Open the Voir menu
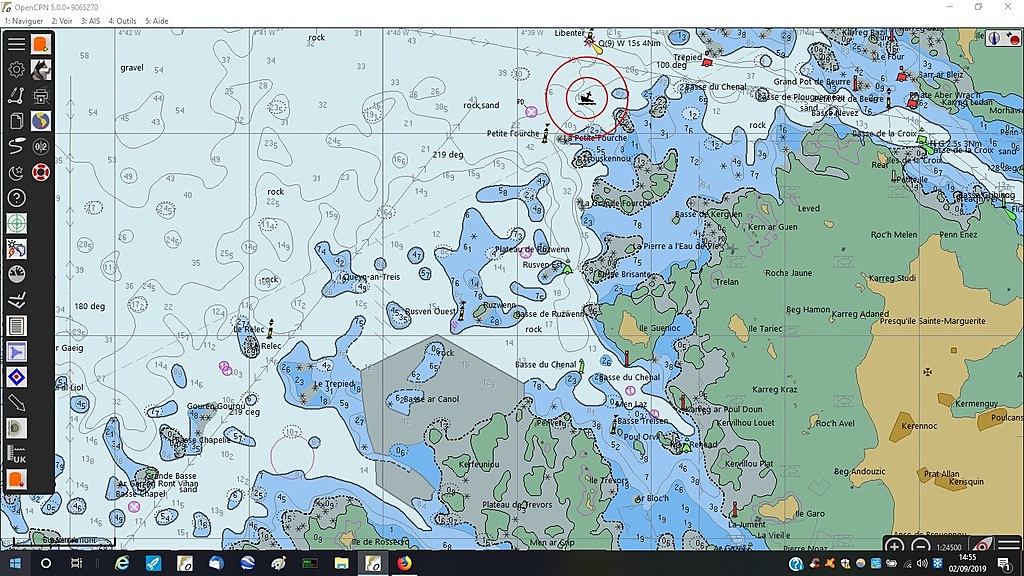Screen dimensions: 1024x576 click(x=62, y=21)
